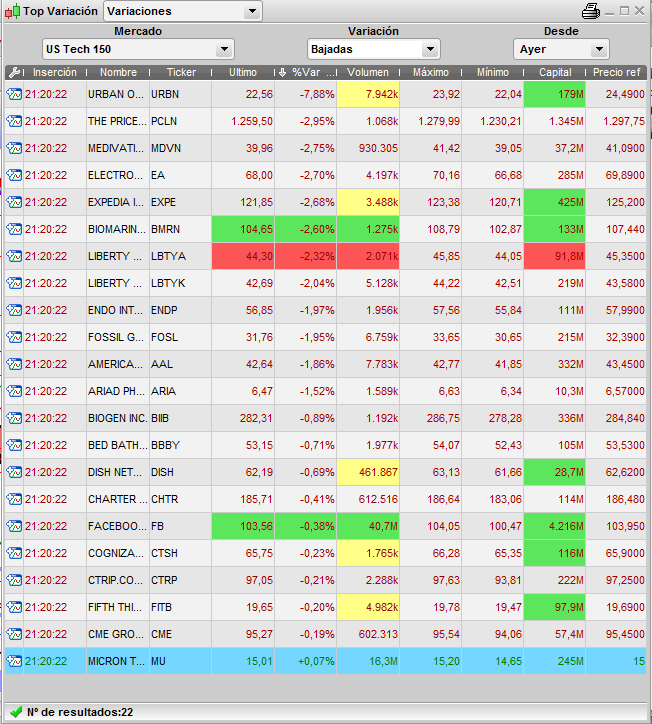Open chart icon for MDVN row

(x=14, y=148)
